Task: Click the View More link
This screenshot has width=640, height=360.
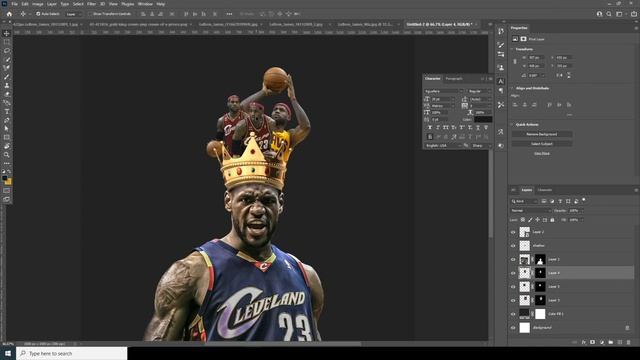Action: point(542,153)
